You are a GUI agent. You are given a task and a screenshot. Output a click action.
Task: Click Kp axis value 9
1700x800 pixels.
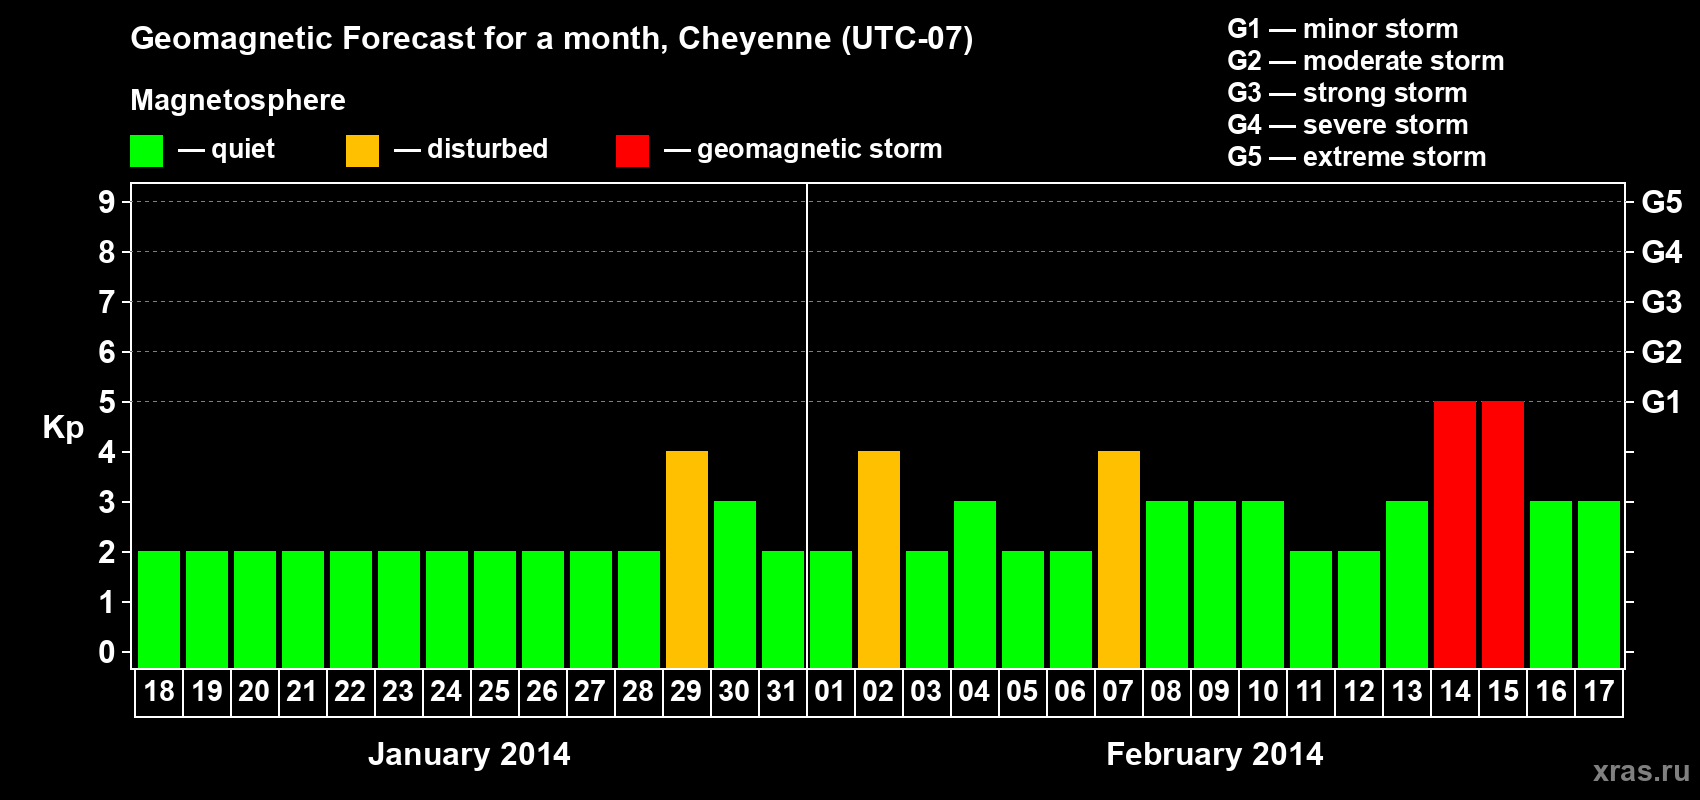coord(107,202)
